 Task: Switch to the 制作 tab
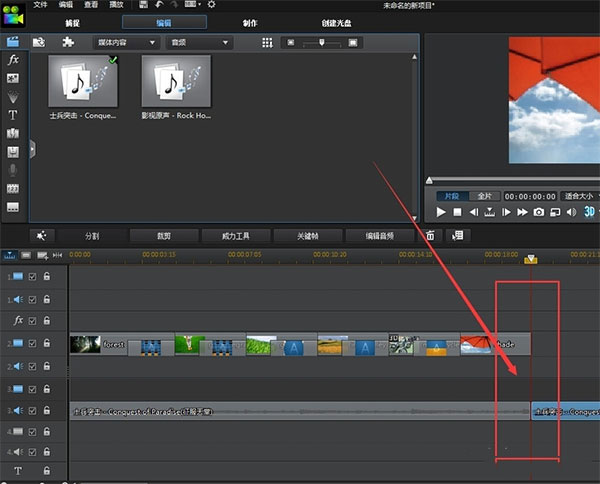252,21
